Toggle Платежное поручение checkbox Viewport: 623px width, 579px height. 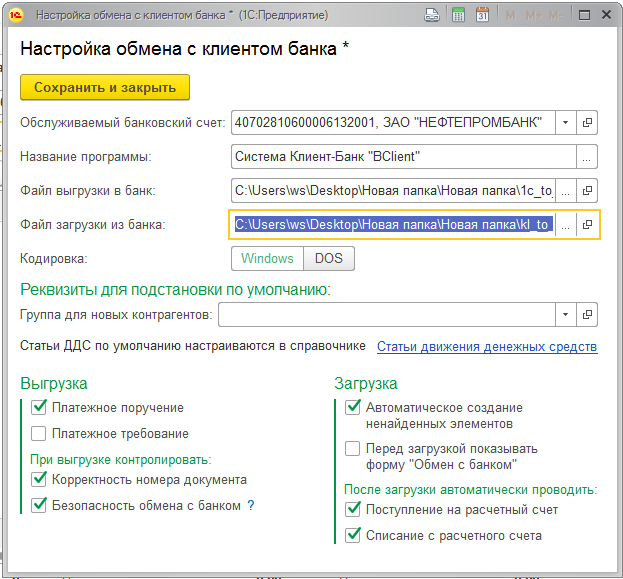coord(39,407)
